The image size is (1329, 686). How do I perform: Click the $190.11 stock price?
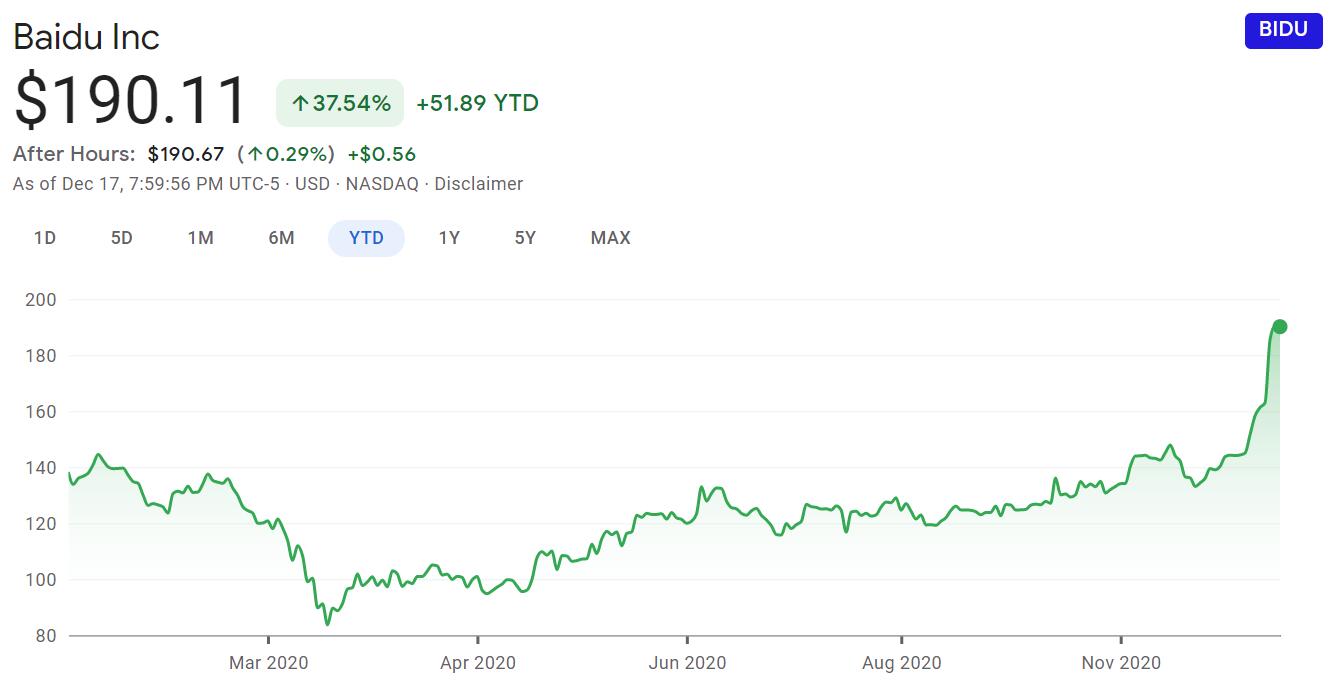tap(131, 100)
